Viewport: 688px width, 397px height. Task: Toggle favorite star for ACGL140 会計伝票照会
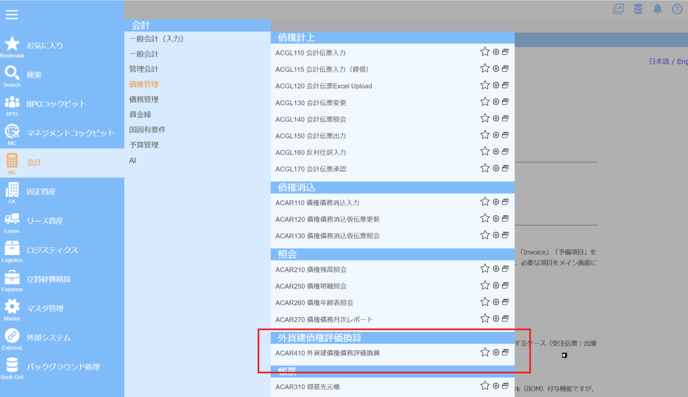point(485,118)
